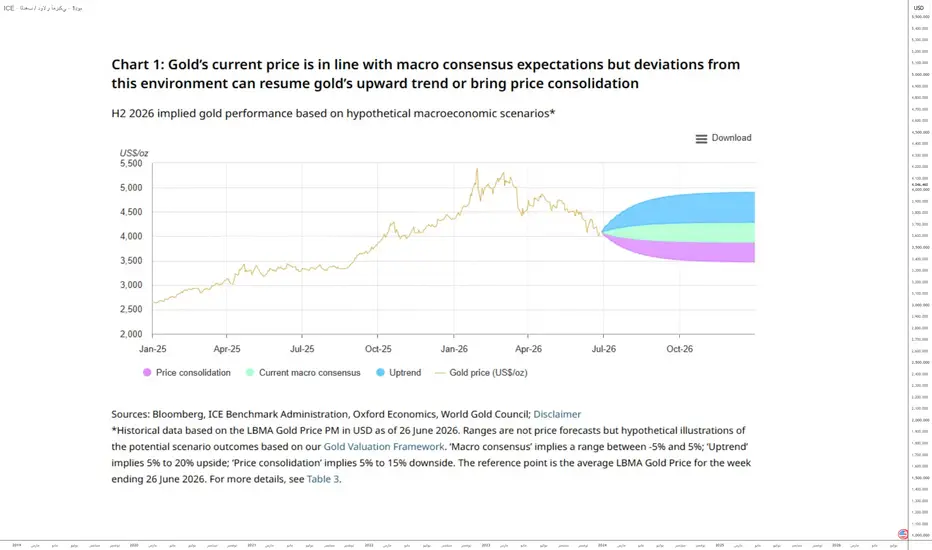Open the USD currency selector at top right
The height and width of the screenshot is (550, 932).
919,8
